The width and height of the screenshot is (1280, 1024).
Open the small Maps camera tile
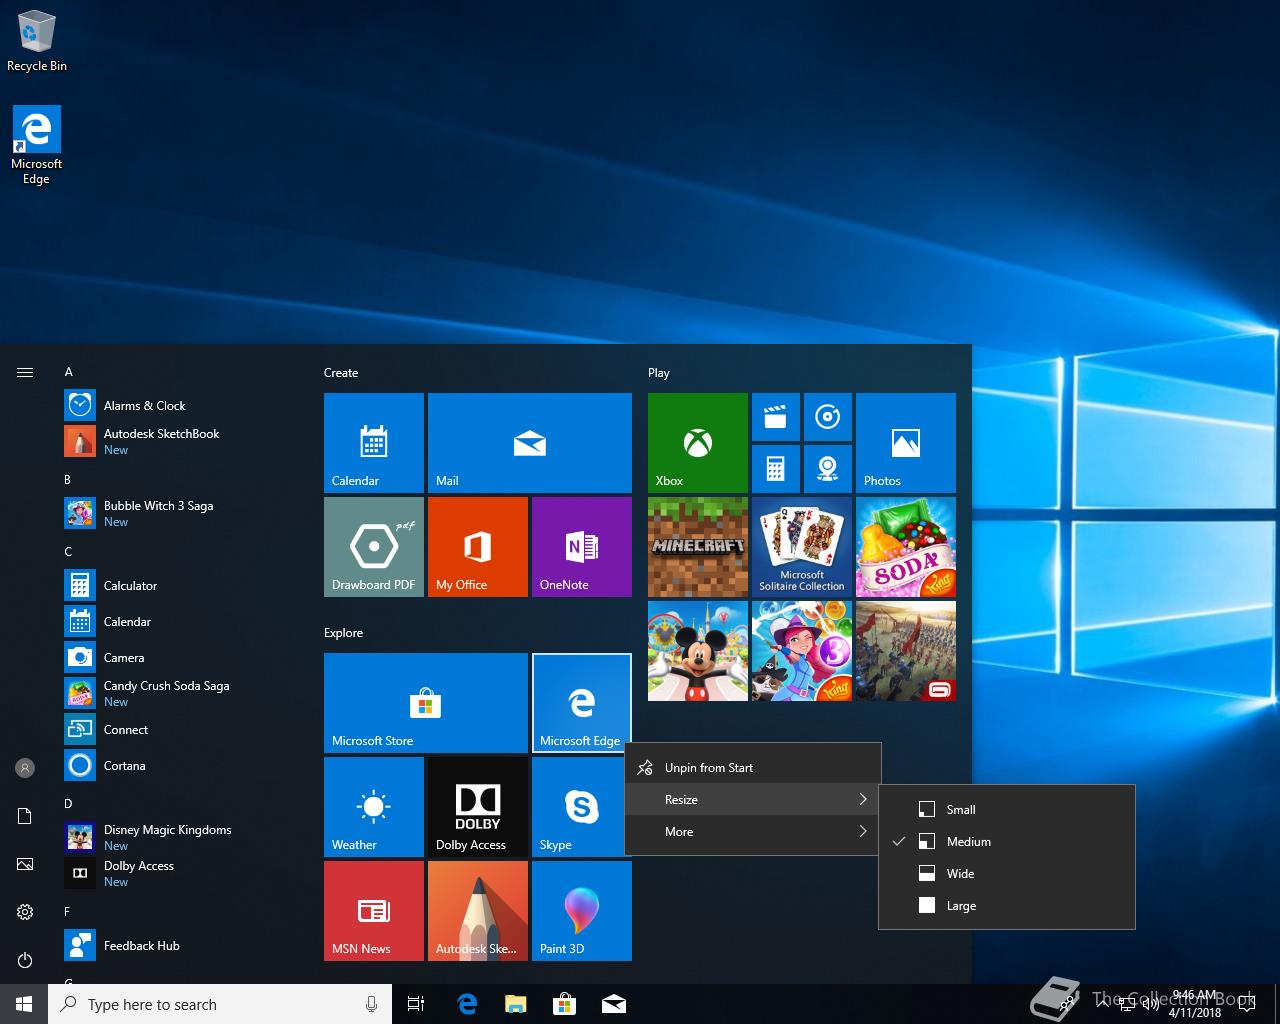(x=828, y=469)
